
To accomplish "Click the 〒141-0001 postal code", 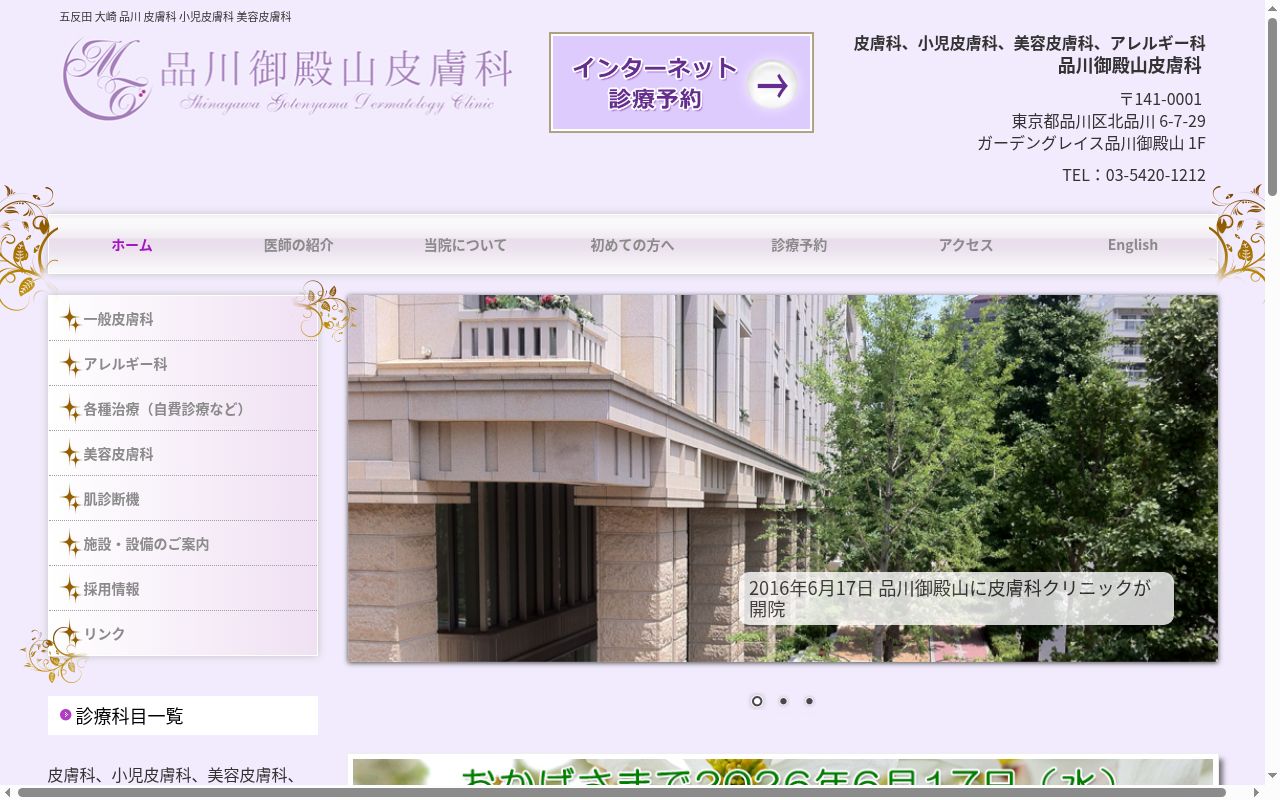I will (1161, 99).
